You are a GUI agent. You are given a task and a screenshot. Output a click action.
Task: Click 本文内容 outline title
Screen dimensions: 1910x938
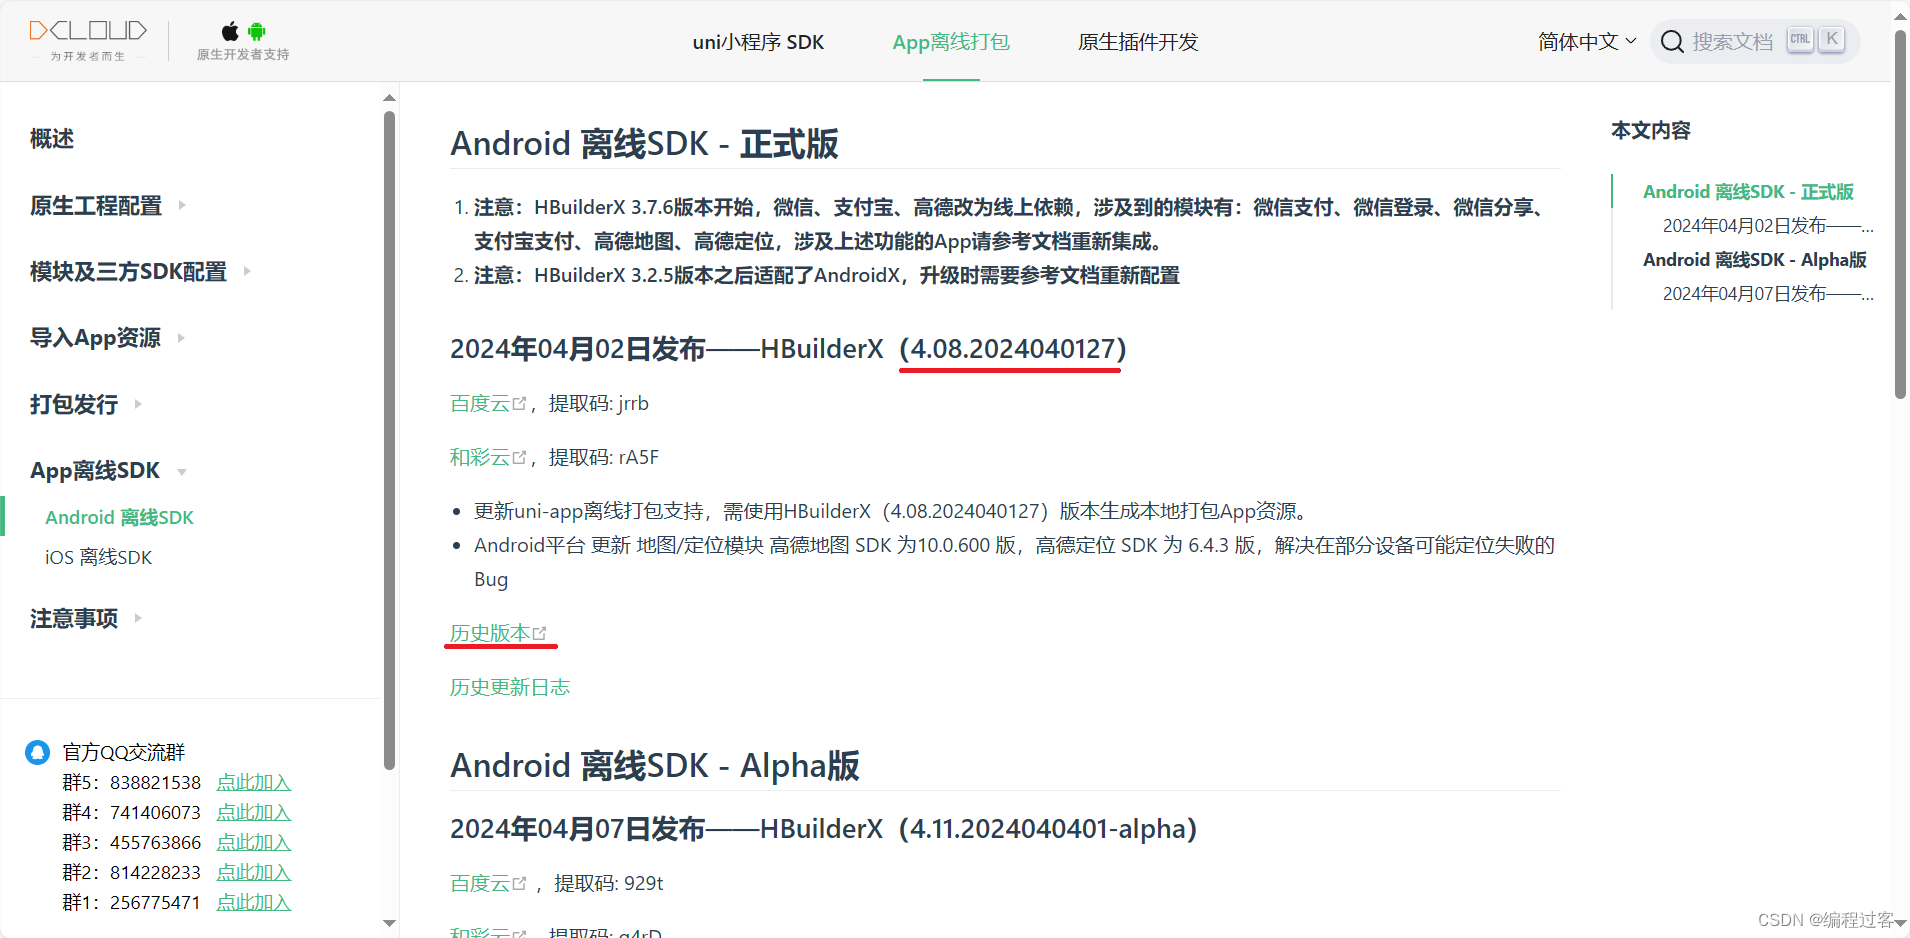1651,130
